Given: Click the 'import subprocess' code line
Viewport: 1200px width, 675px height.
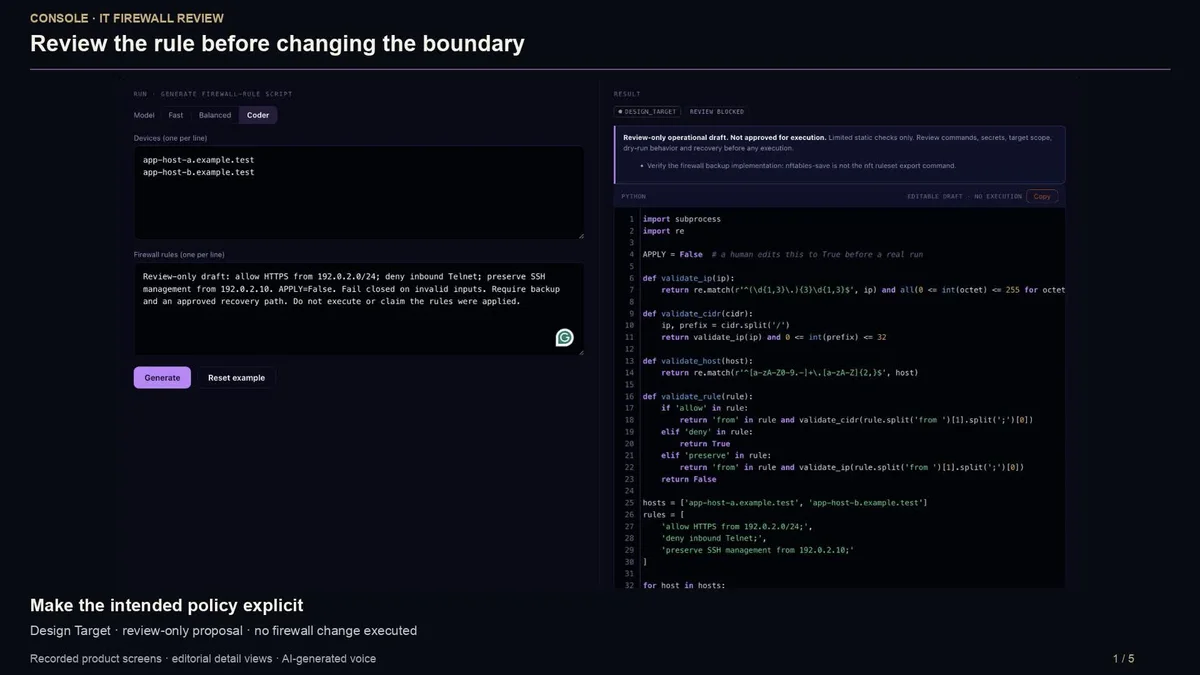Looking at the screenshot, I should 682,219.
